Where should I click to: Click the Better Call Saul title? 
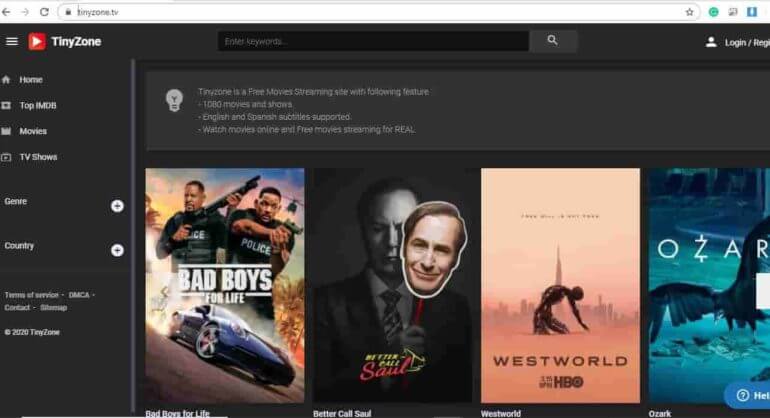coord(342,414)
